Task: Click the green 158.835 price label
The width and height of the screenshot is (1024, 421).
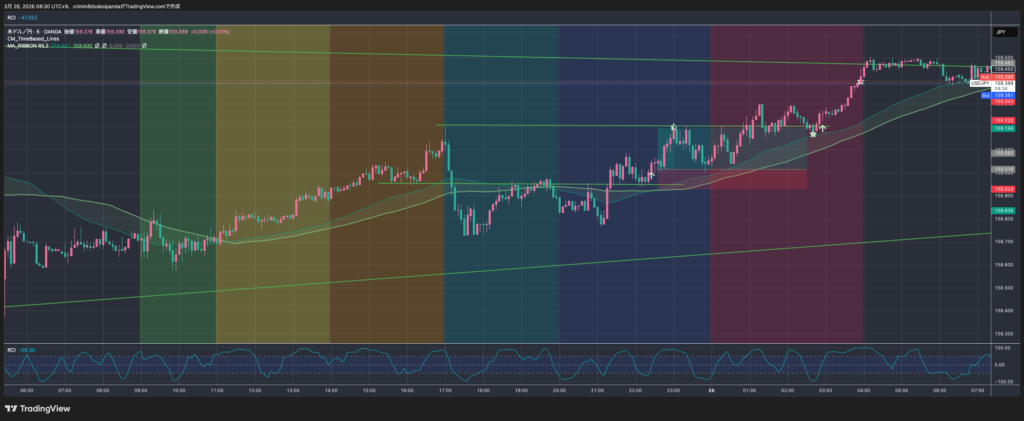Action: click(x=1001, y=211)
